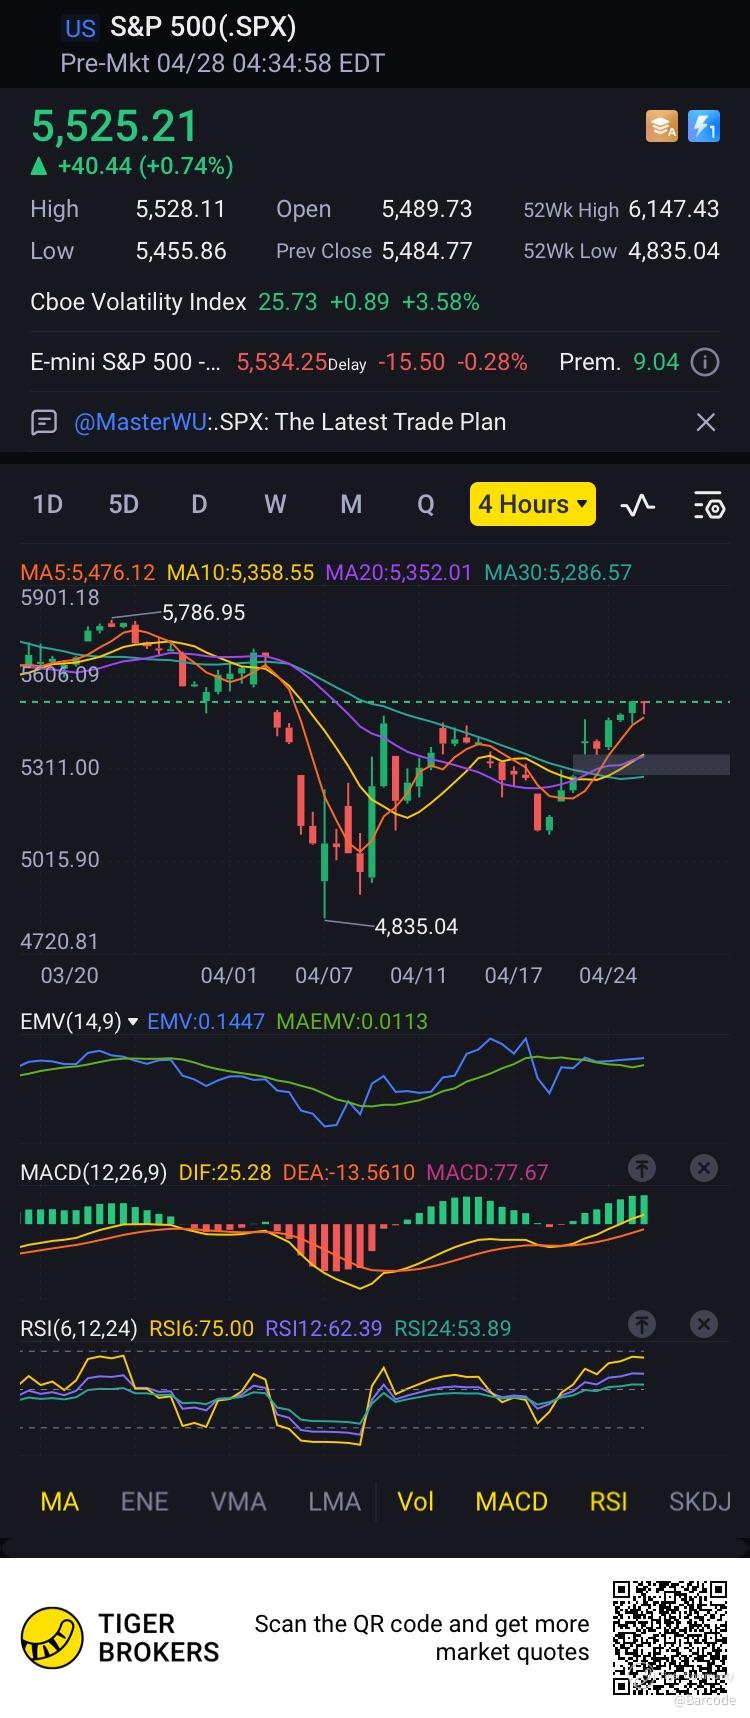Screen dimensions: 750x1718
Task: Select the D daily timeframe
Action: point(199,504)
